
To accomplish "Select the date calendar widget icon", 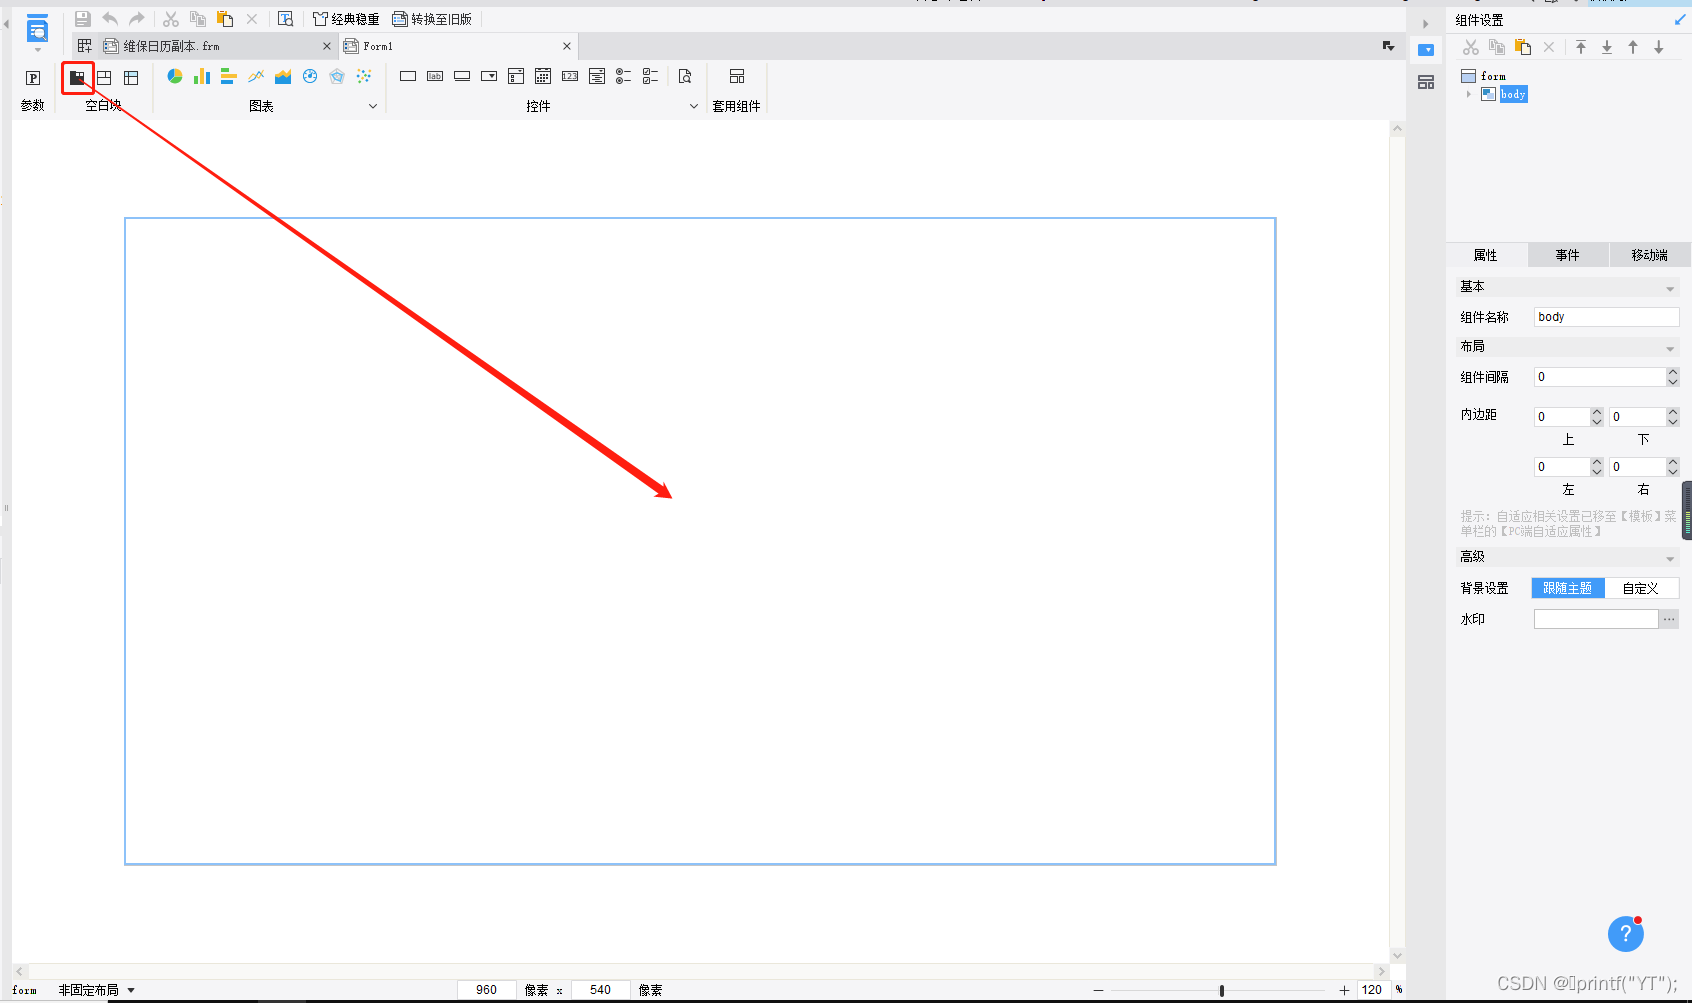I will (x=543, y=76).
